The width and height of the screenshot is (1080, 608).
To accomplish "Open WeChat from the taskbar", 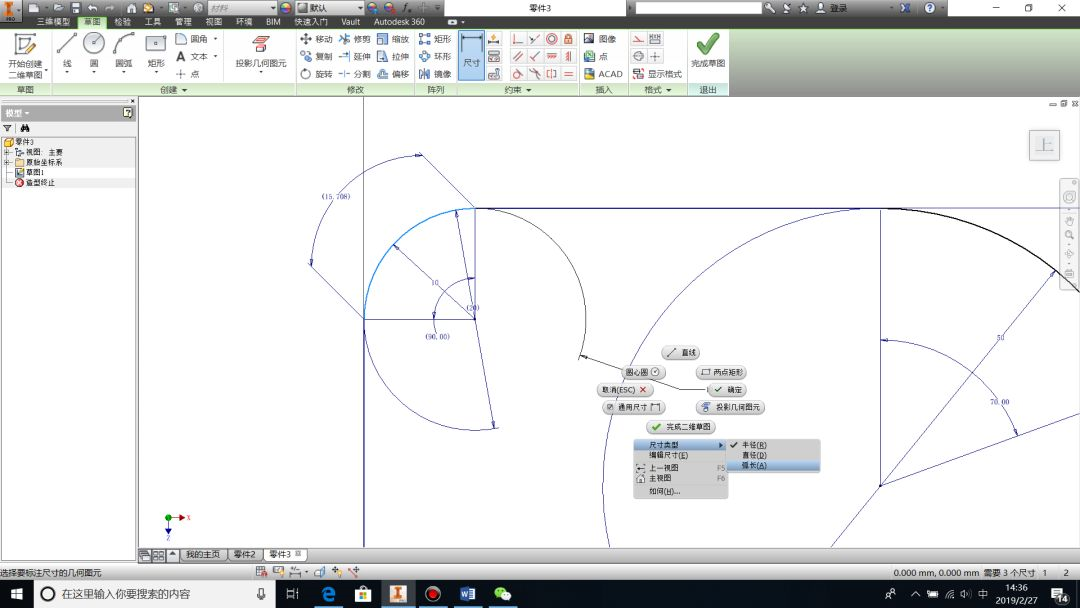I will (503, 594).
